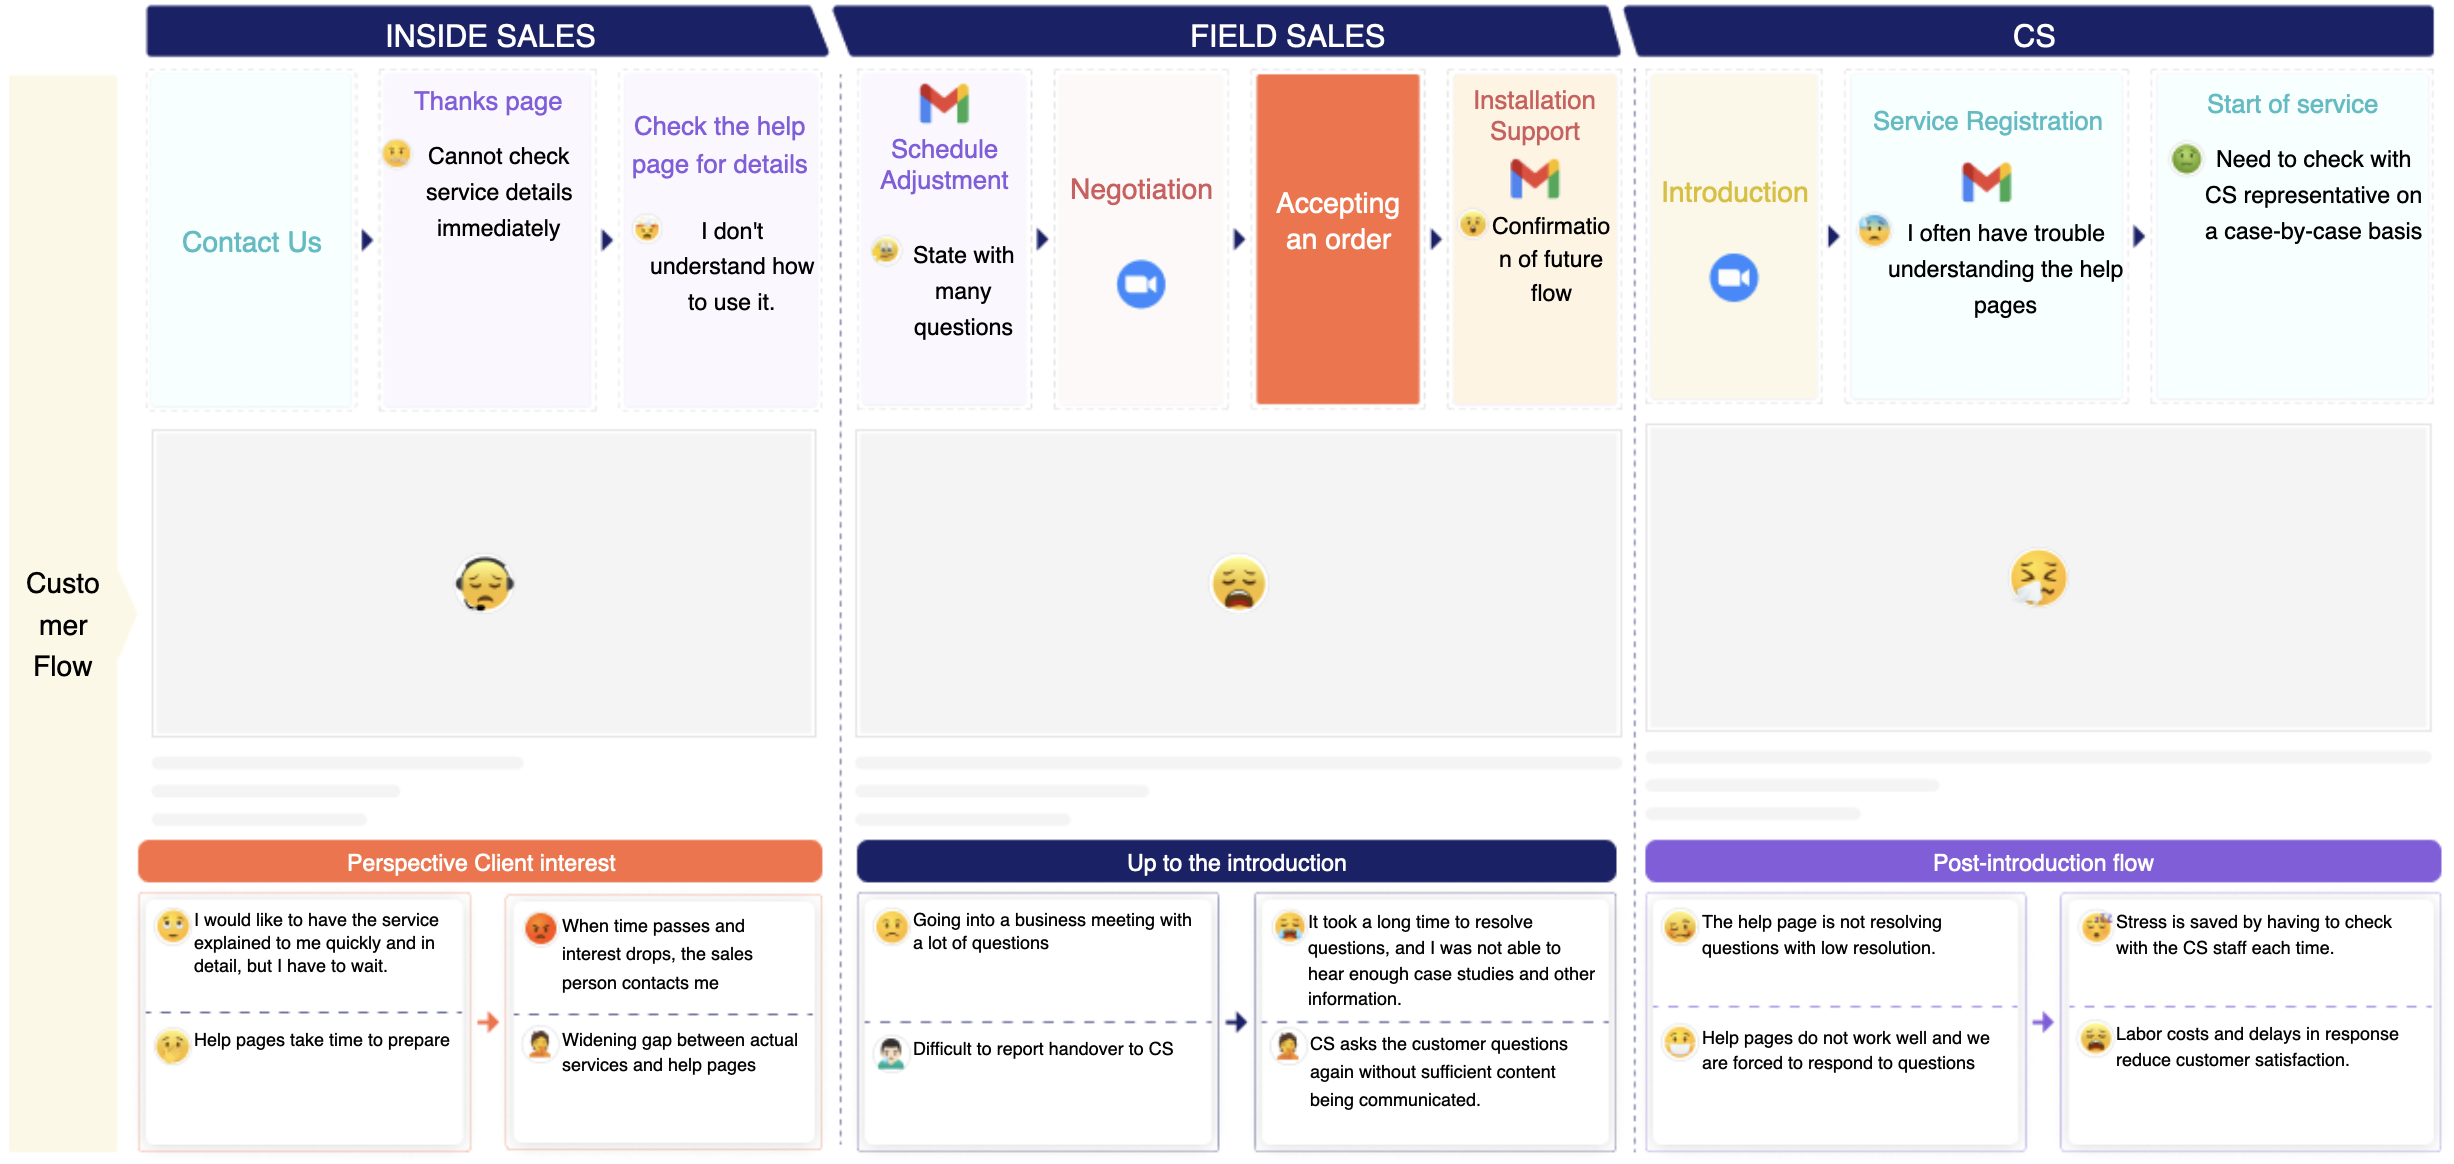The width and height of the screenshot is (2454, 1164).
Task: Click the arrow after Service Registration card
Action: tap(2139, 236)
